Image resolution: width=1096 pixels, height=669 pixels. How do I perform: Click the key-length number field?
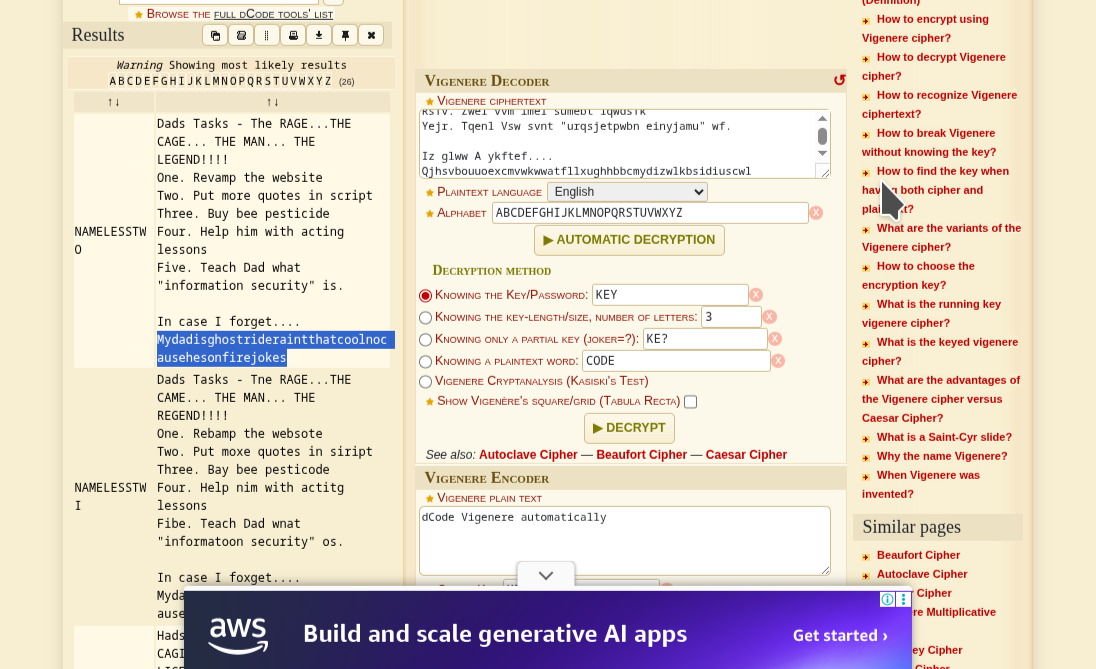pos(731,317)
